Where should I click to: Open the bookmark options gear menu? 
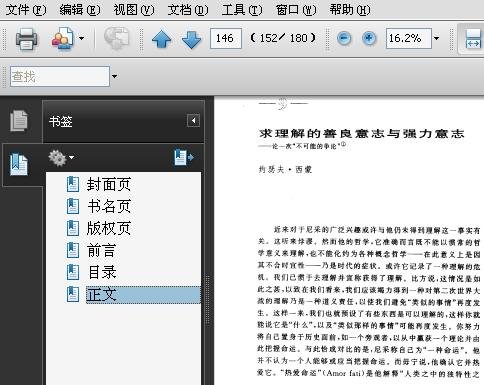click(61, 158)
